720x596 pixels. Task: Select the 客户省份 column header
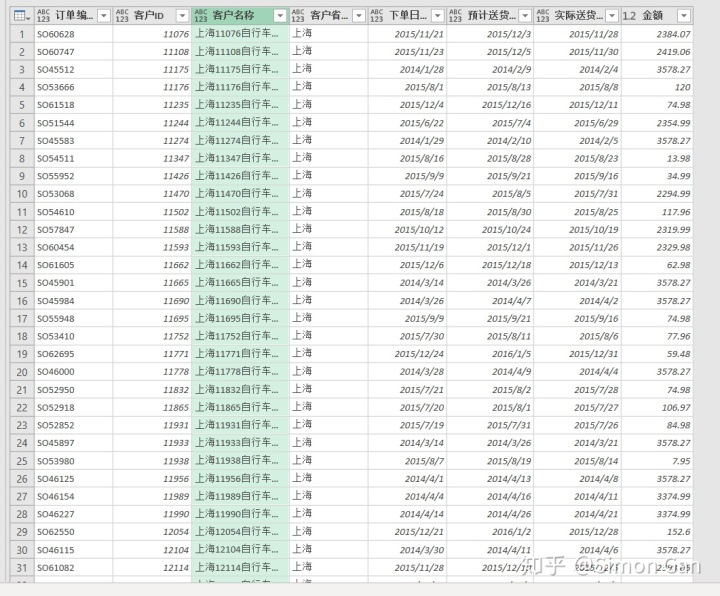[x=329, y=16]
